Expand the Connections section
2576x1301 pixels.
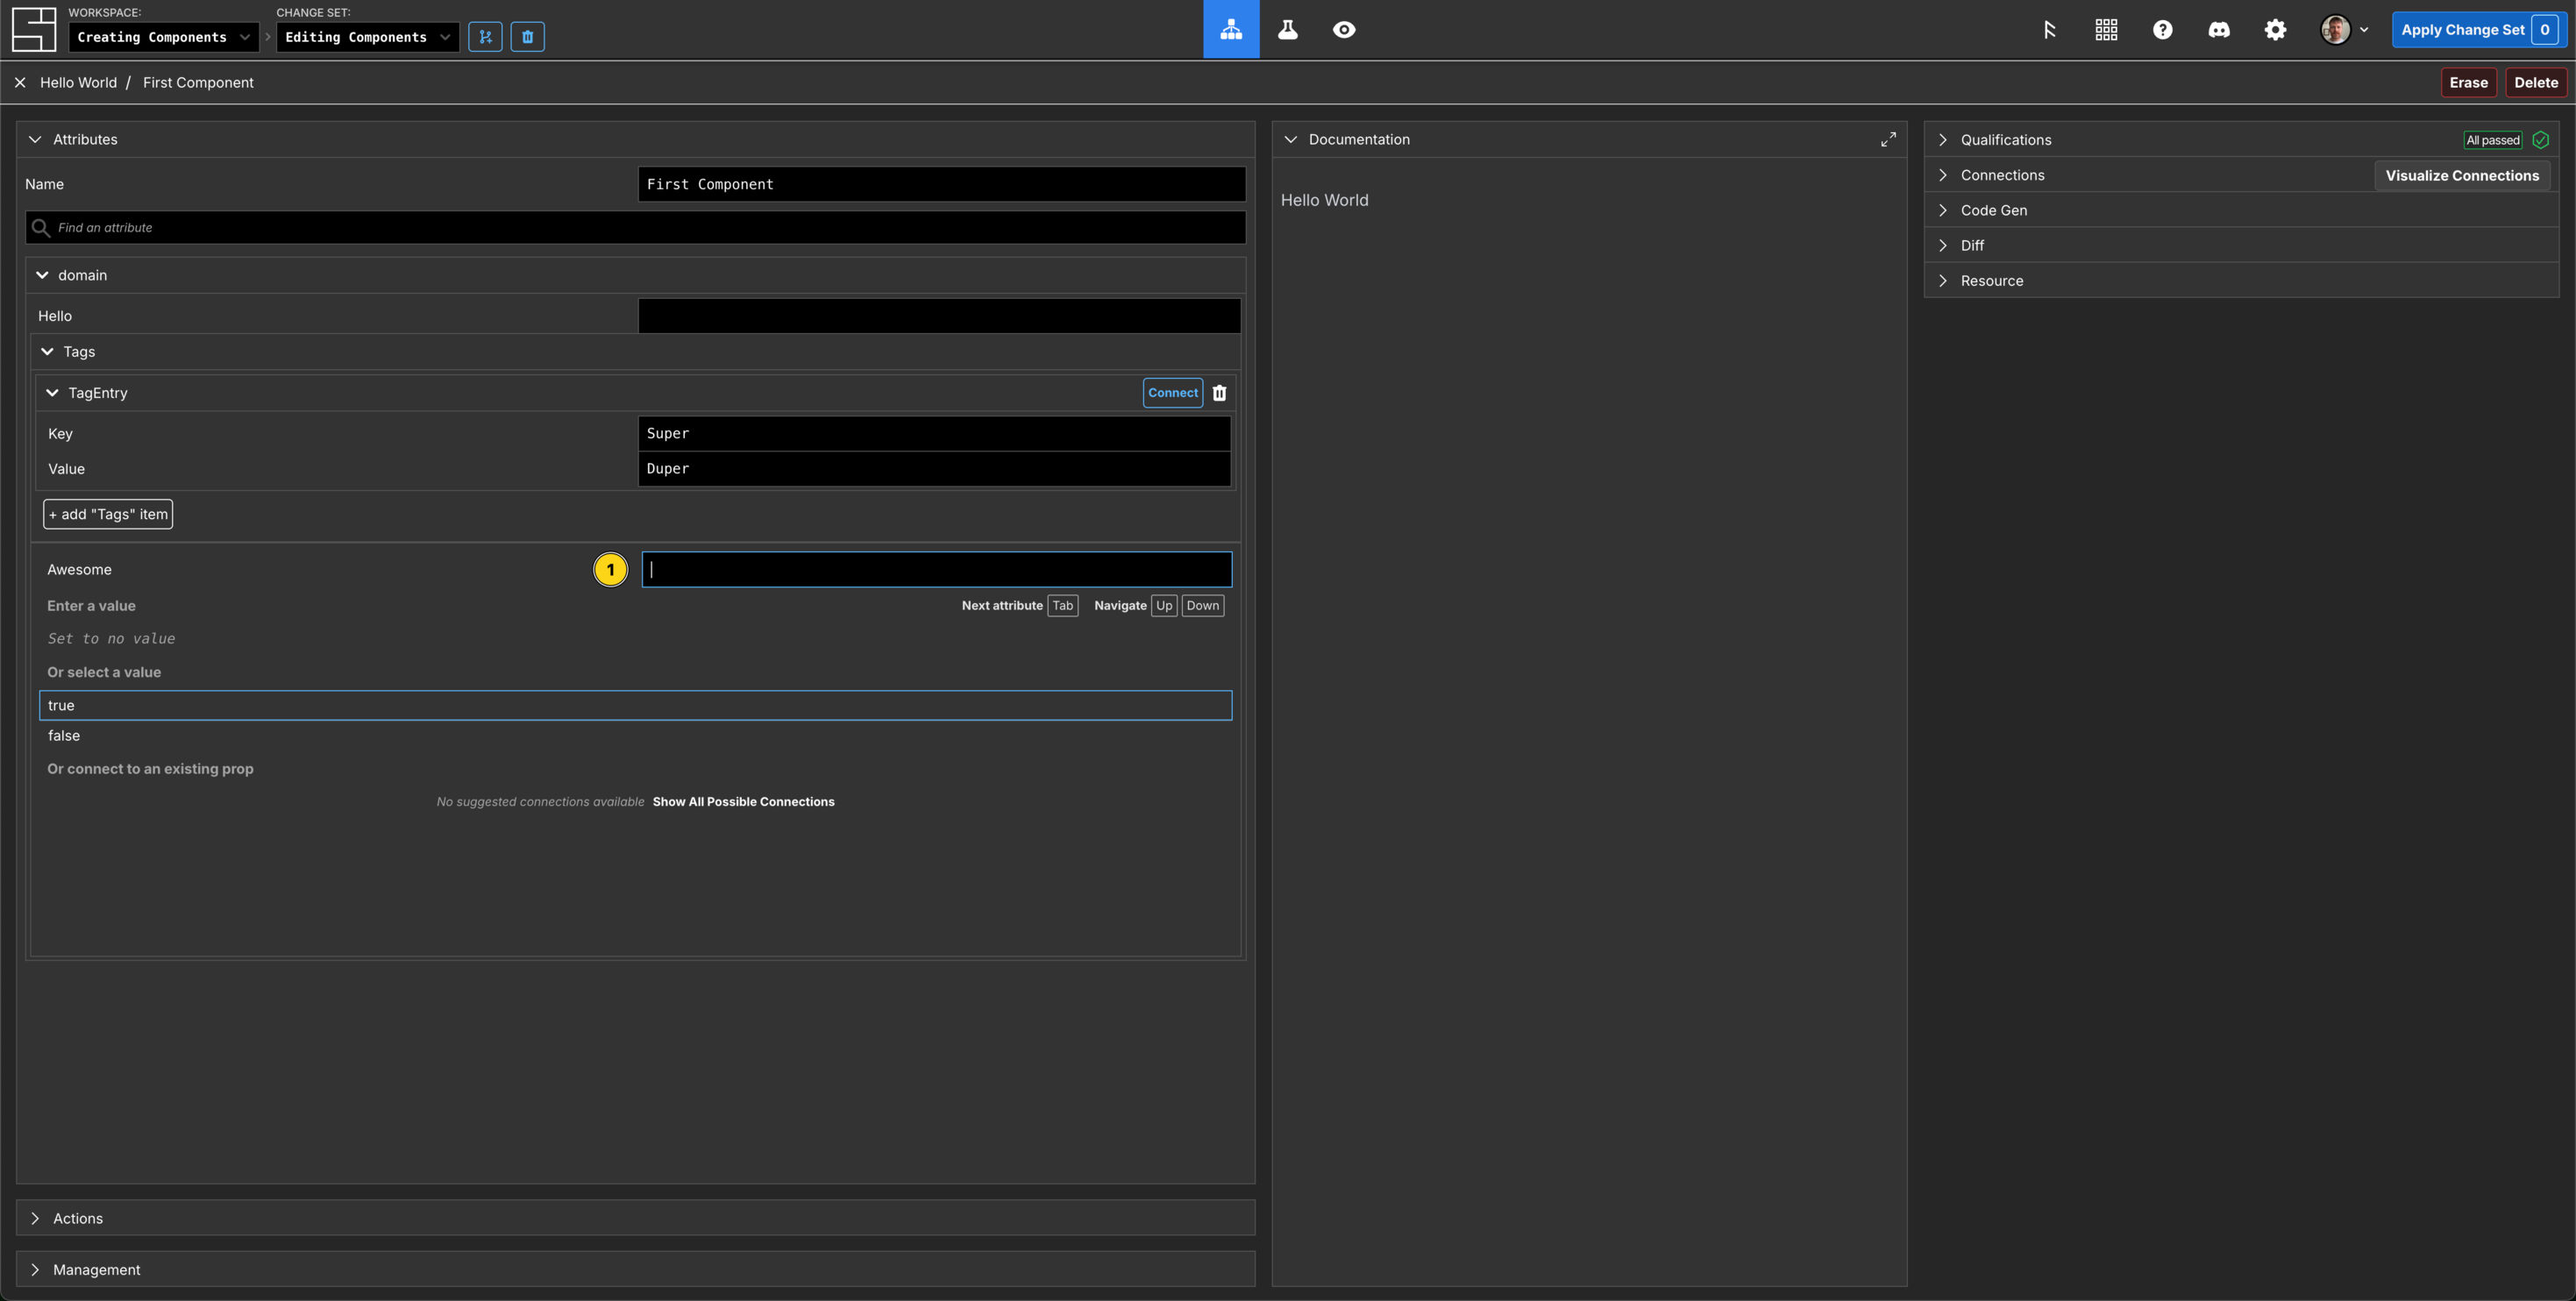[x=1942, y=175]
